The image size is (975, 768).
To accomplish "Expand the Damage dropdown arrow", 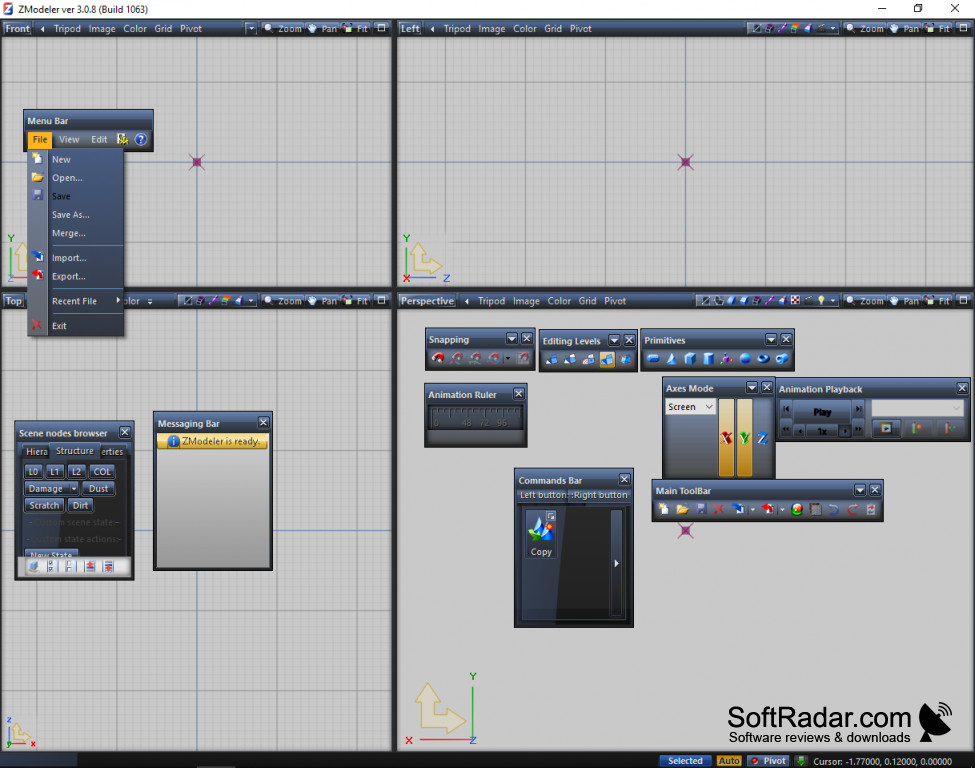I will coord(73,489).
